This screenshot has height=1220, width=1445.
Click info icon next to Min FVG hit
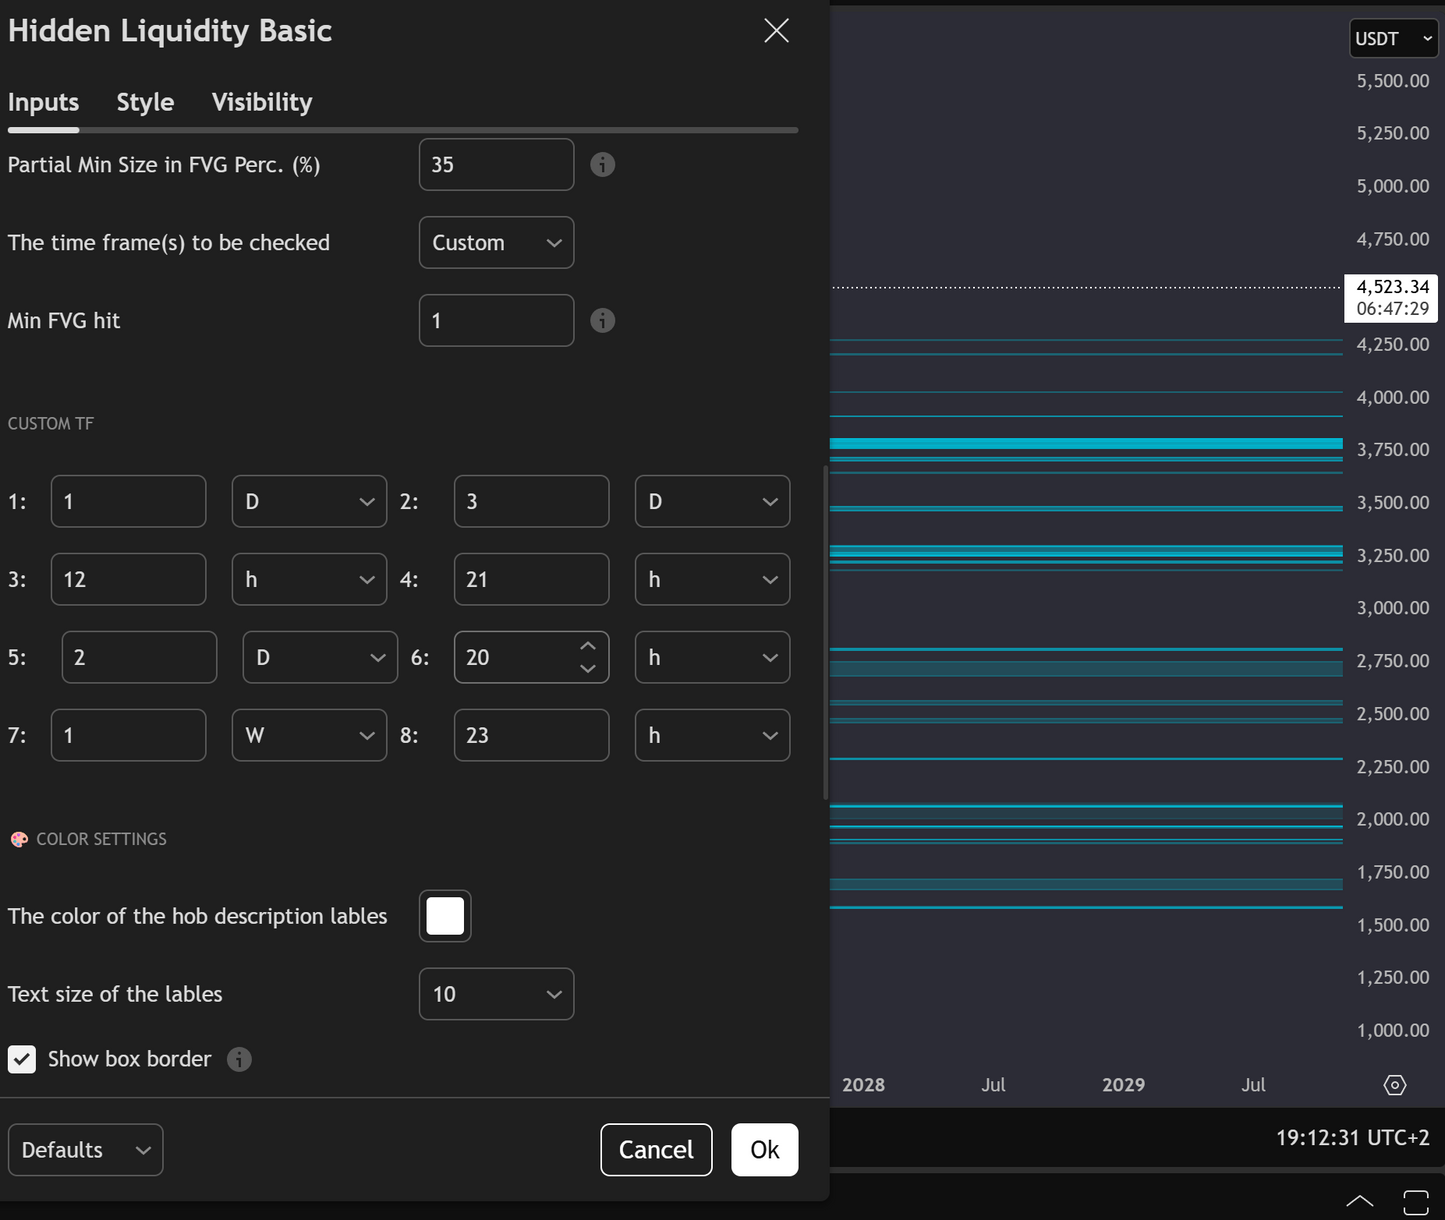pyautogui.click(x=602, y=321)
